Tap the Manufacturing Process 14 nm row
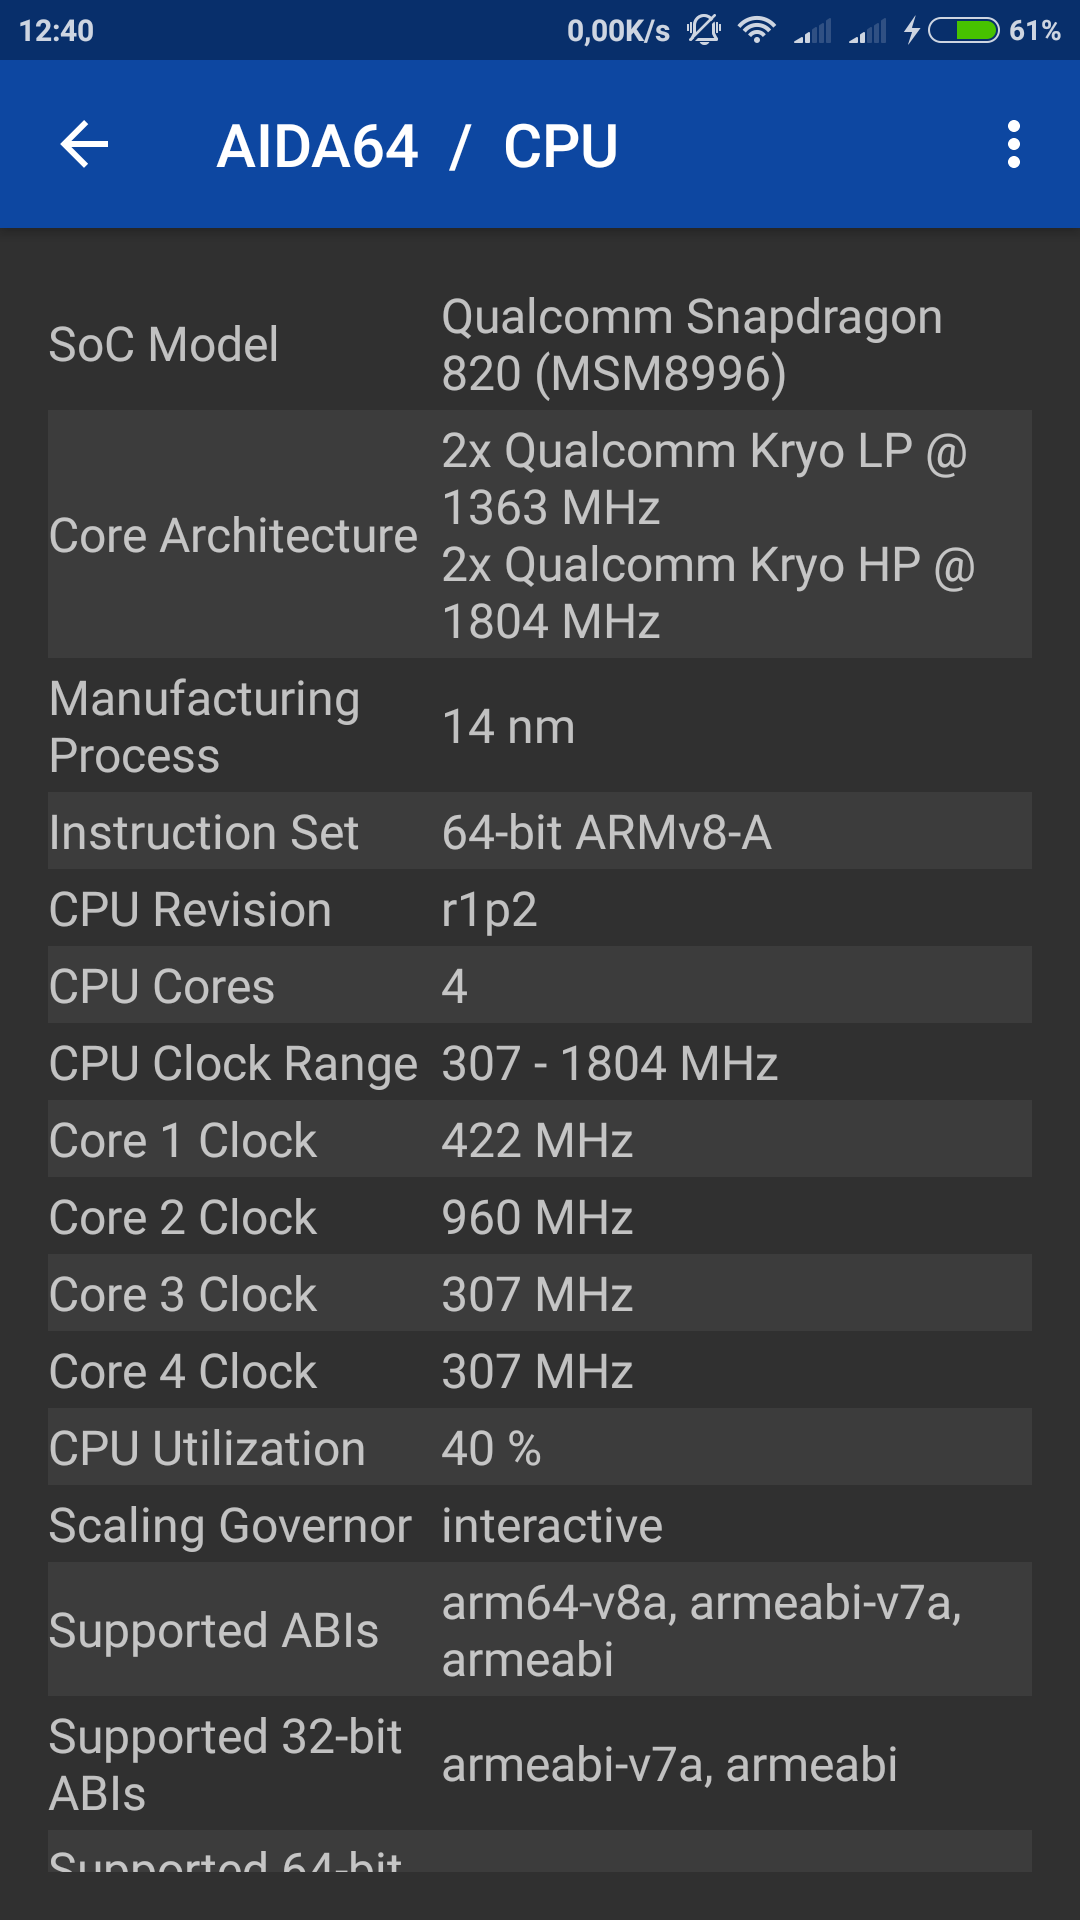The height and width of the screenshot is (1920, 1080). click(540, 726)
